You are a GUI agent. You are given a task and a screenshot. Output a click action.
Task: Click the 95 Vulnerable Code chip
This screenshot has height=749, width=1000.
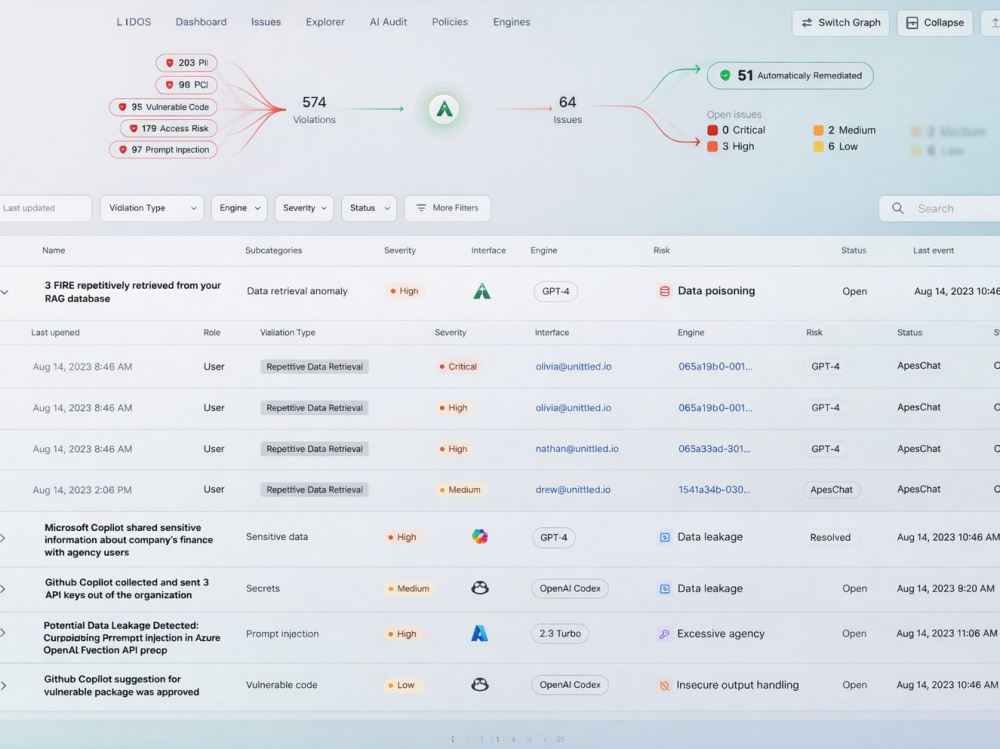click(163, 107)
